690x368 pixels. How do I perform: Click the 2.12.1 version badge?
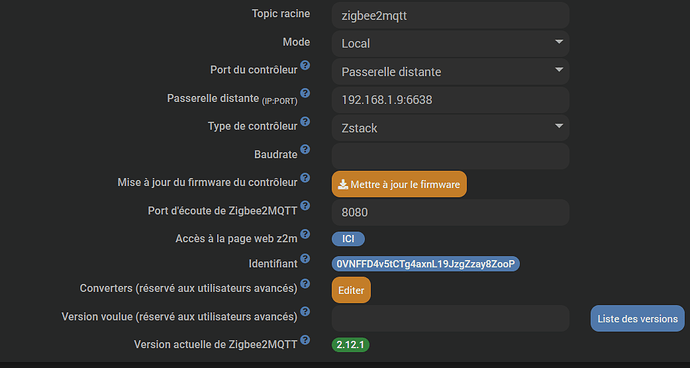[350, 345]
